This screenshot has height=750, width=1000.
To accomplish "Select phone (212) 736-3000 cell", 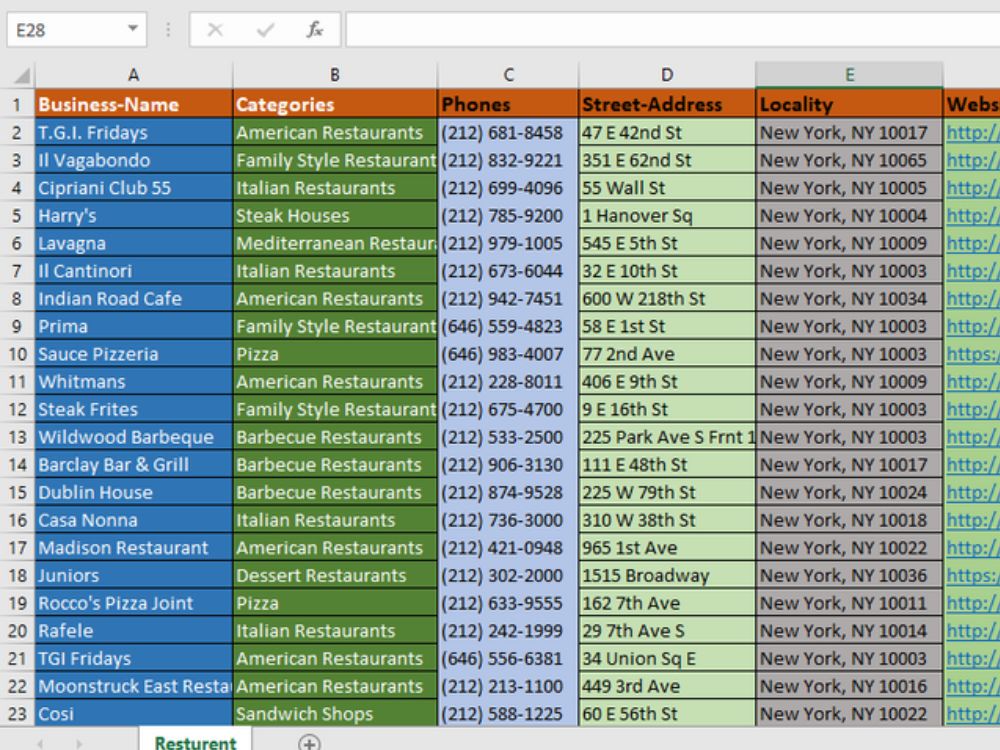I will point(508,520).
